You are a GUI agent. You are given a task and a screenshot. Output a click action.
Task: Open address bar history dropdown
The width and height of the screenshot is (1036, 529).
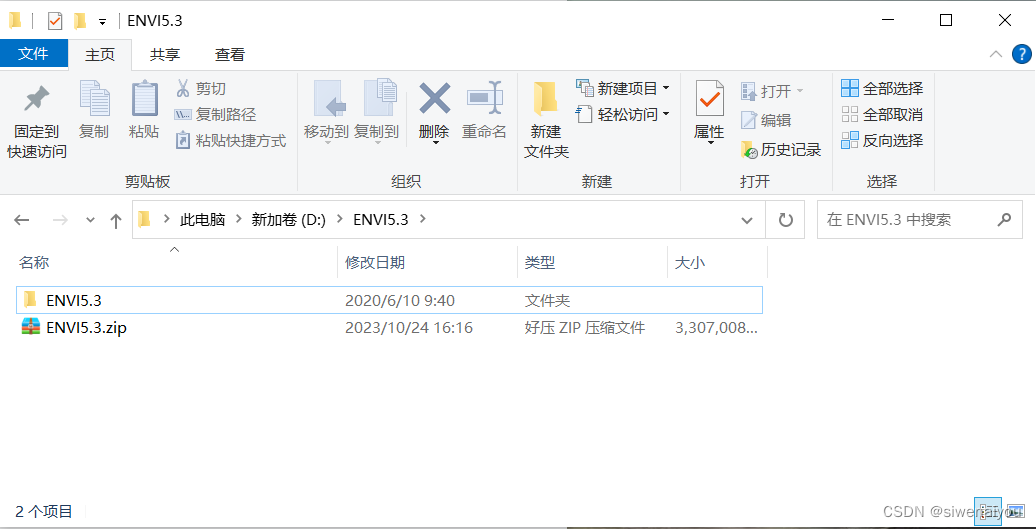coord(747,220)
